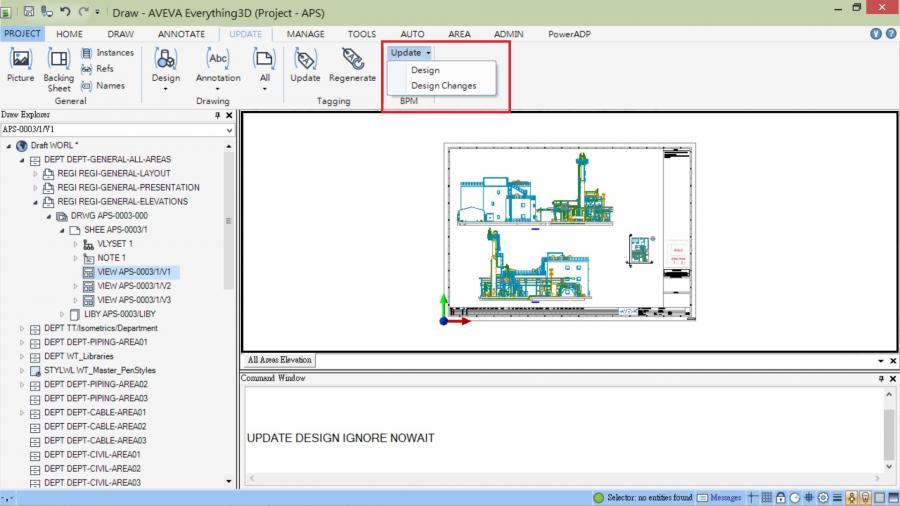Open the drawing tabs list arrow
Image resolution: width=900 pixels, height=506 pixels.
(880, 361)
